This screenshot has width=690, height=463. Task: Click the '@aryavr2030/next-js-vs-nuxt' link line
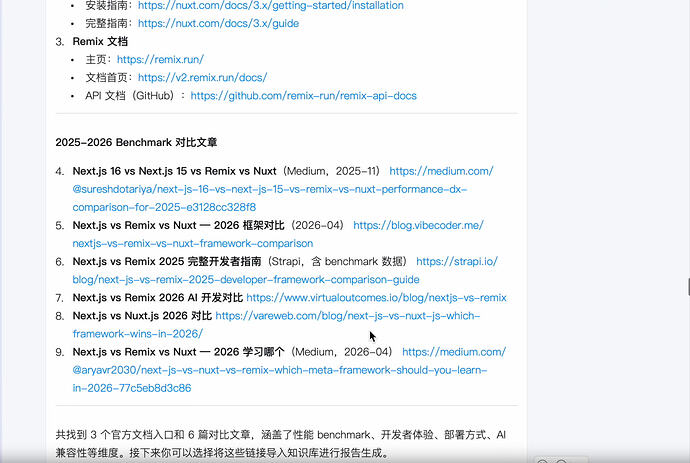click(x=279, y=370)
